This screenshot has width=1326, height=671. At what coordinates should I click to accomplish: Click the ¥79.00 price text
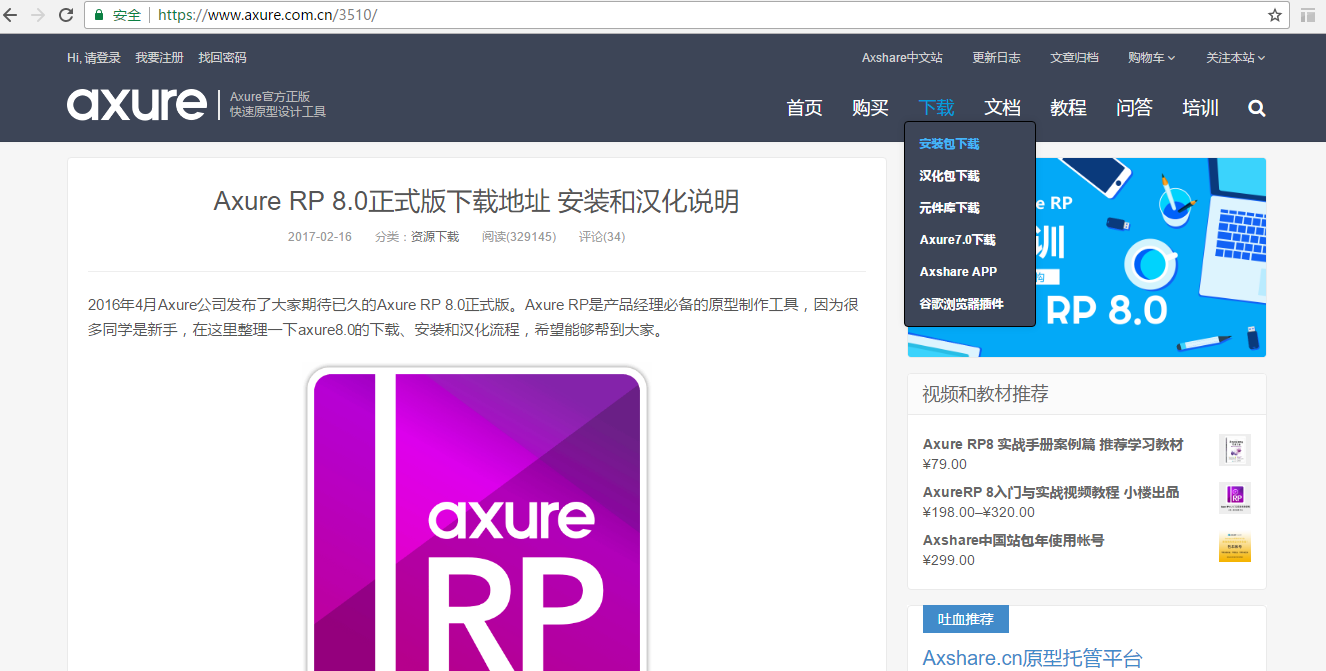tap(945, 464)
